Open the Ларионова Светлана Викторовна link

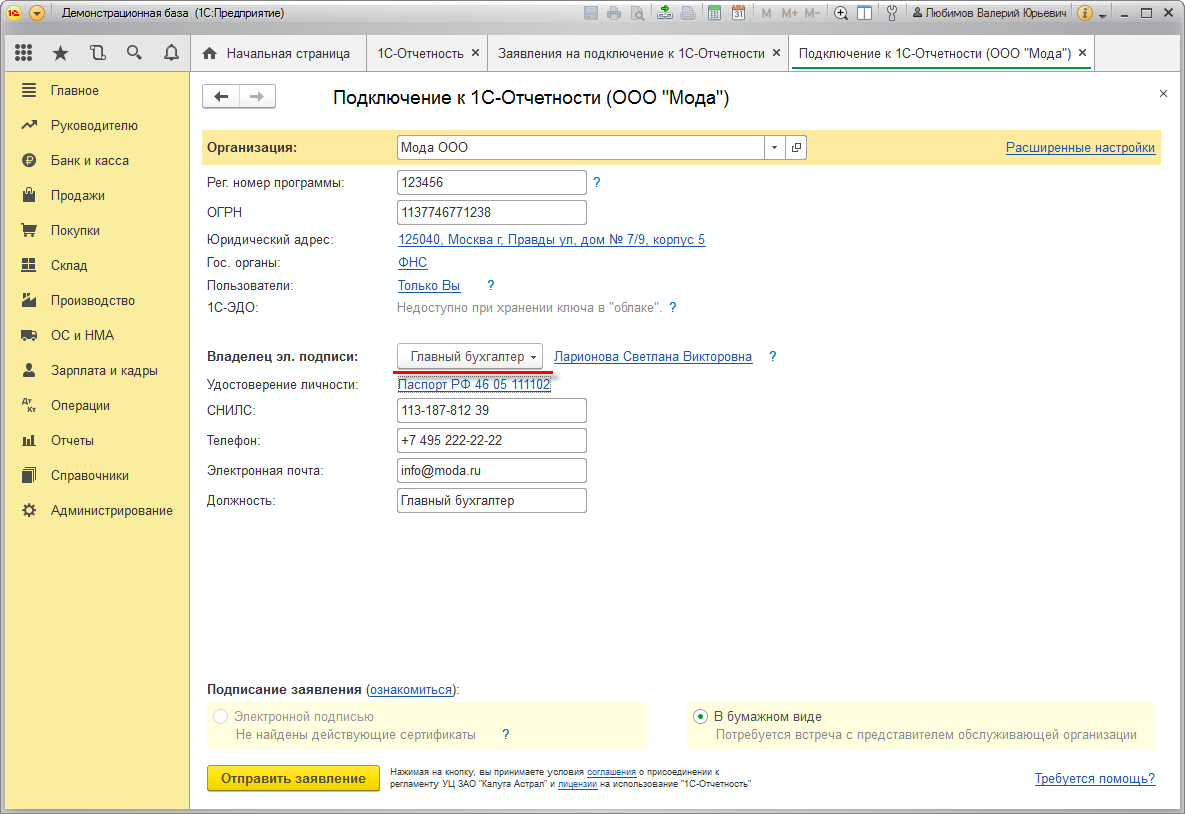tap(653, 357)
